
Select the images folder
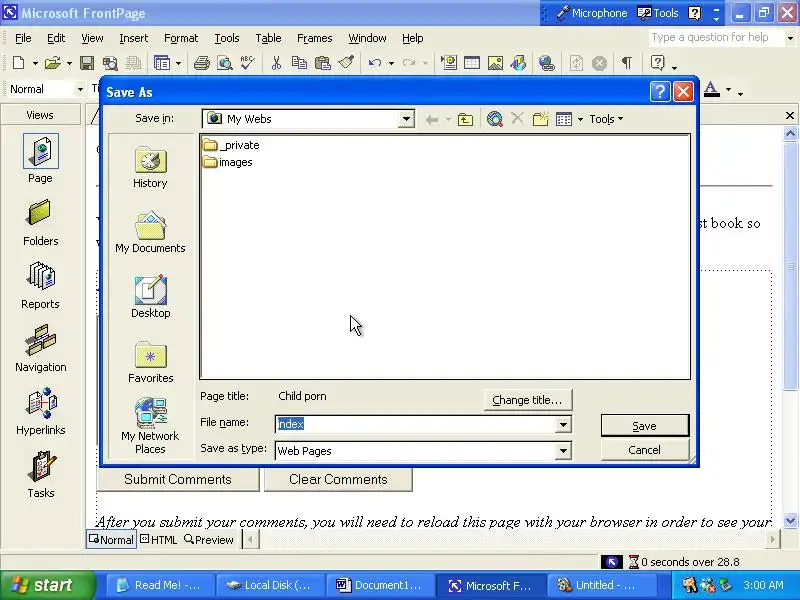click(228, 162)
